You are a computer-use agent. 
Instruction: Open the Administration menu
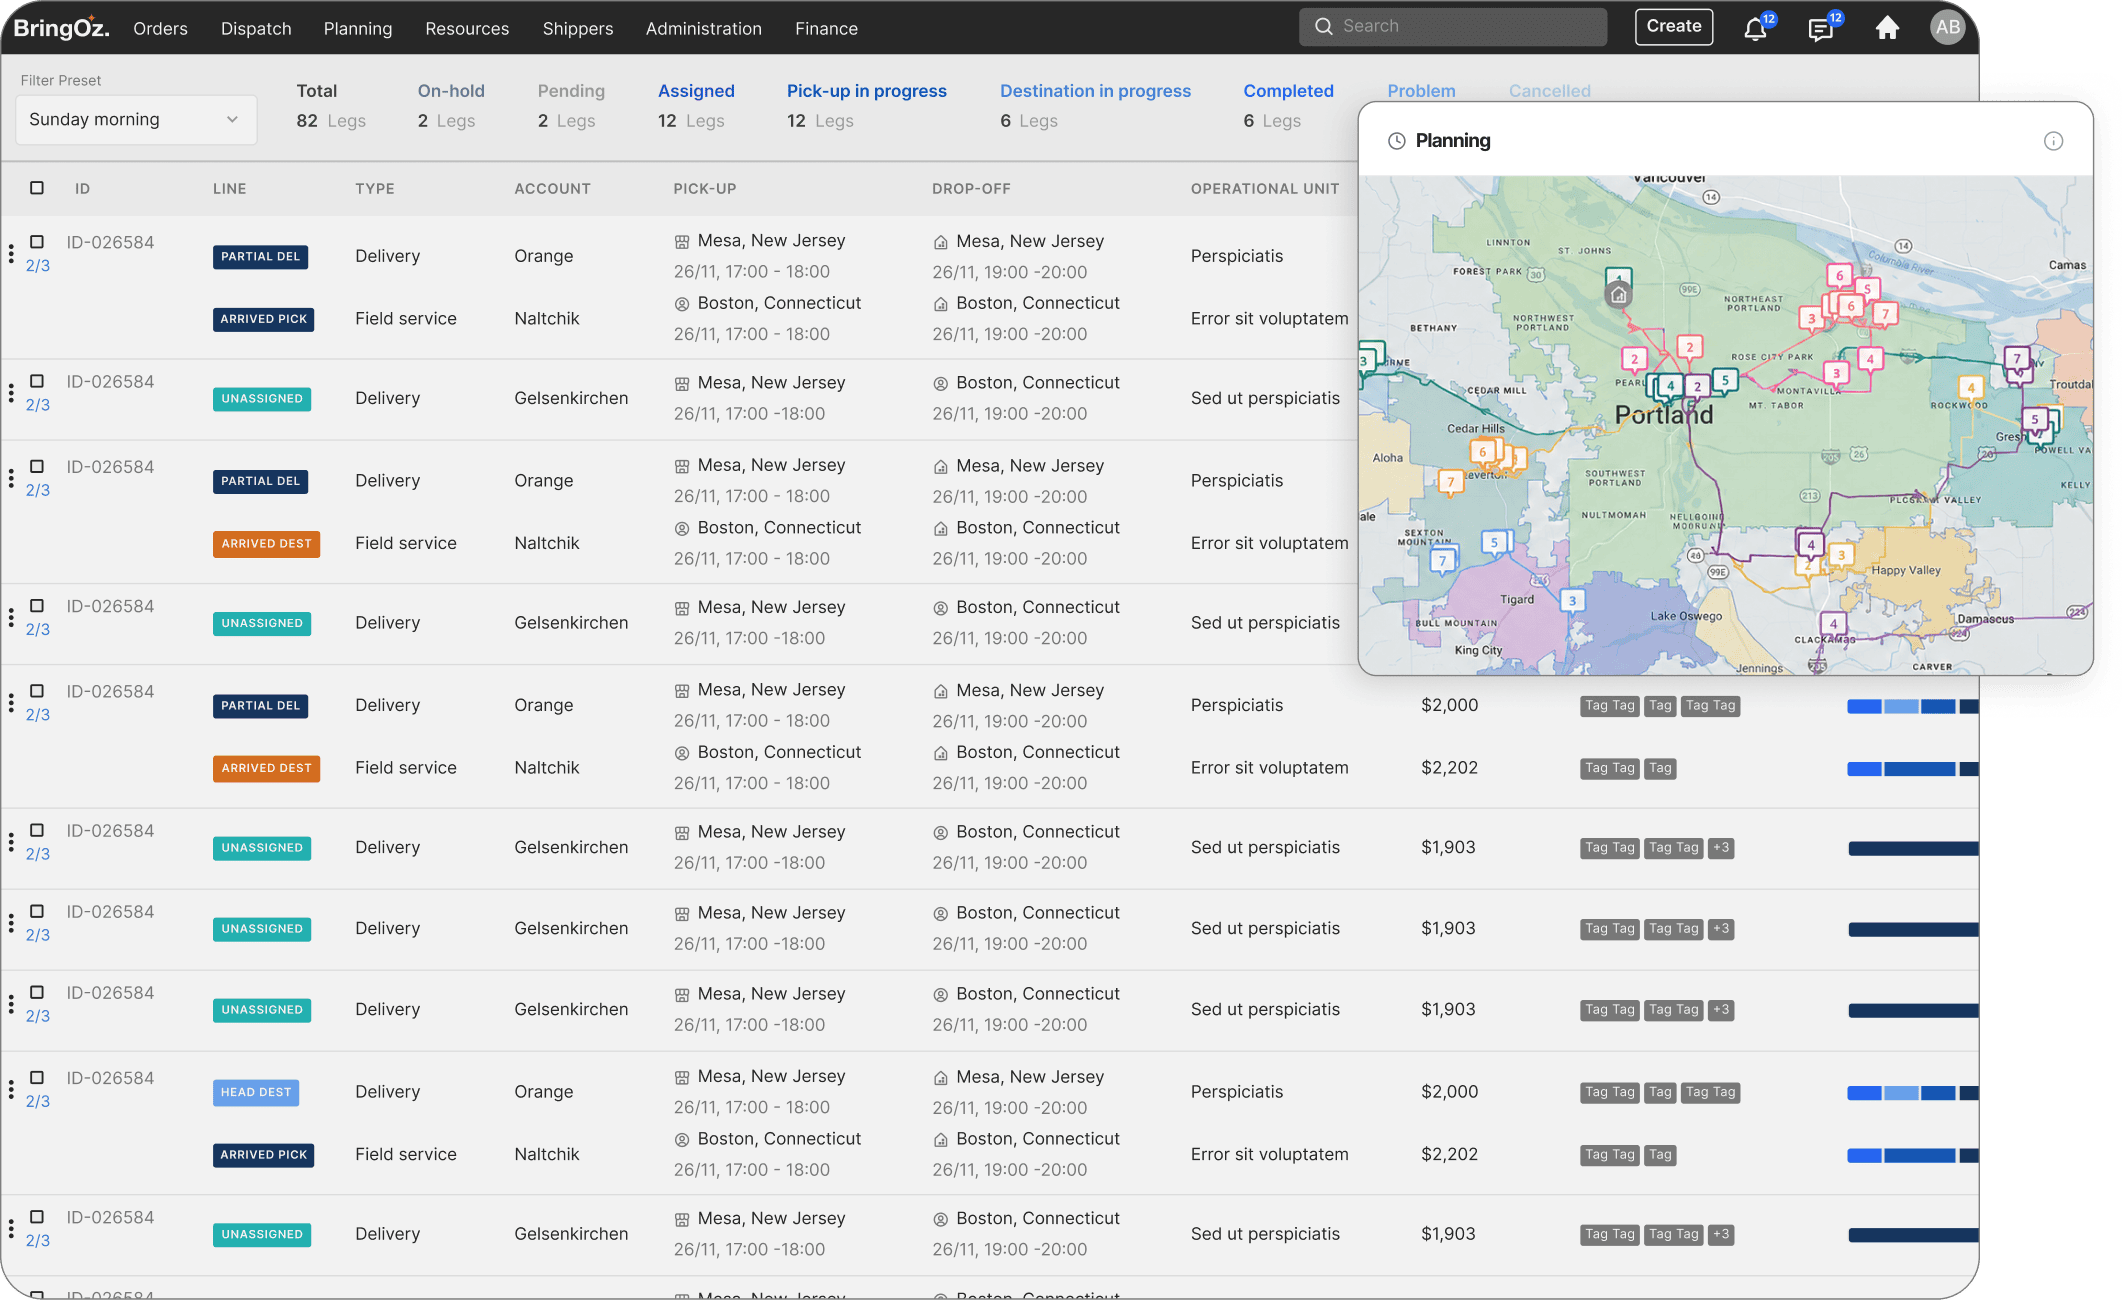click(x=704, y=29)
